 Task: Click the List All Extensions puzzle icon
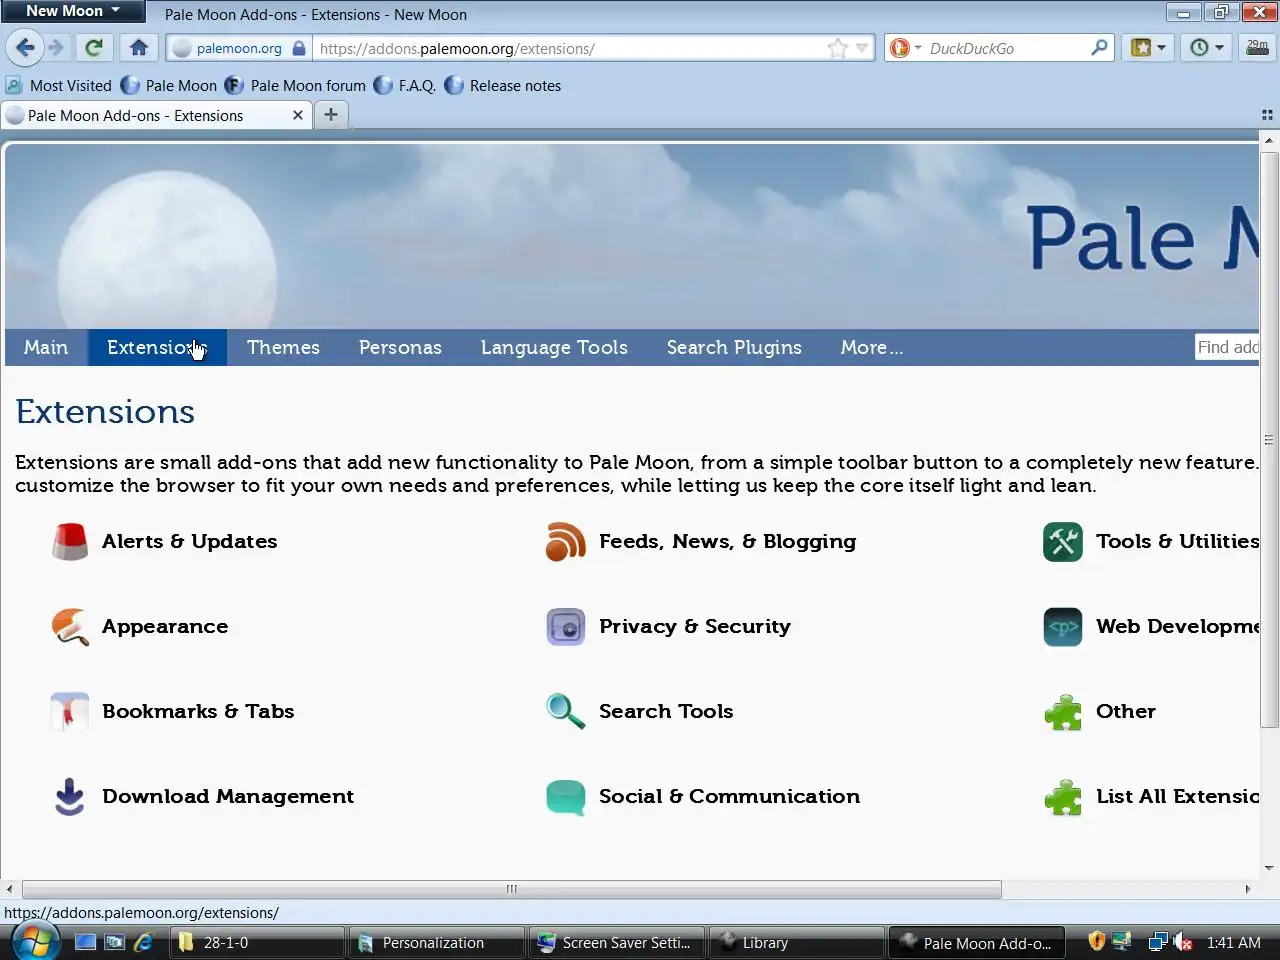[x=1063, y=797]
